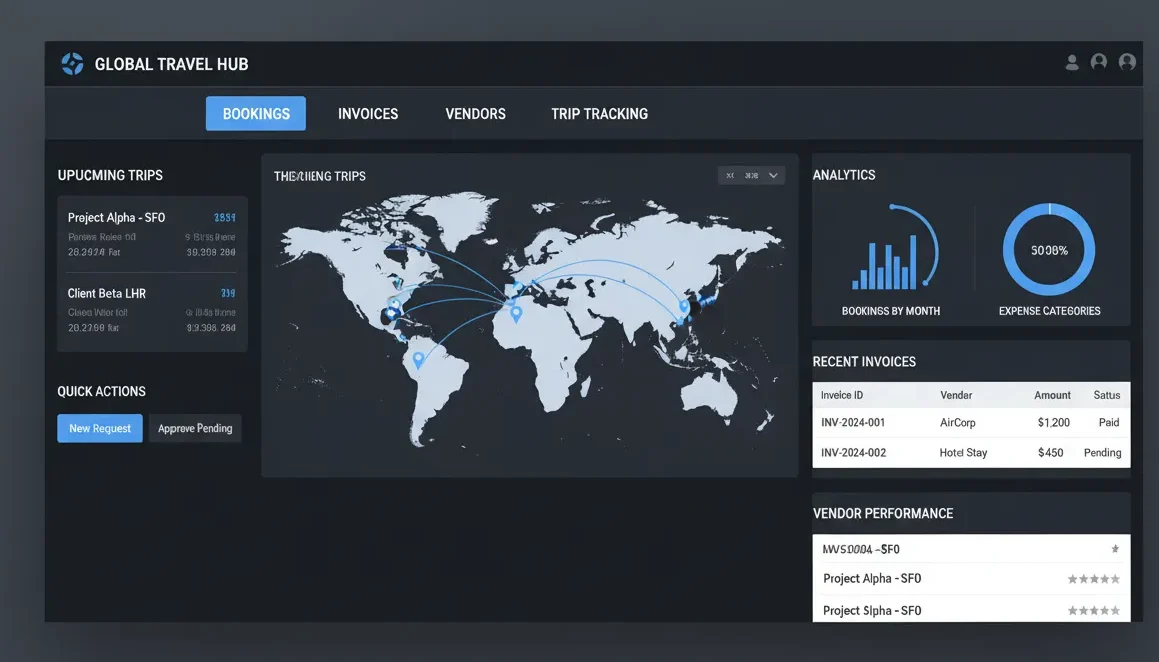Click the New Request button

pyautogui.click(x=100, y=428)
